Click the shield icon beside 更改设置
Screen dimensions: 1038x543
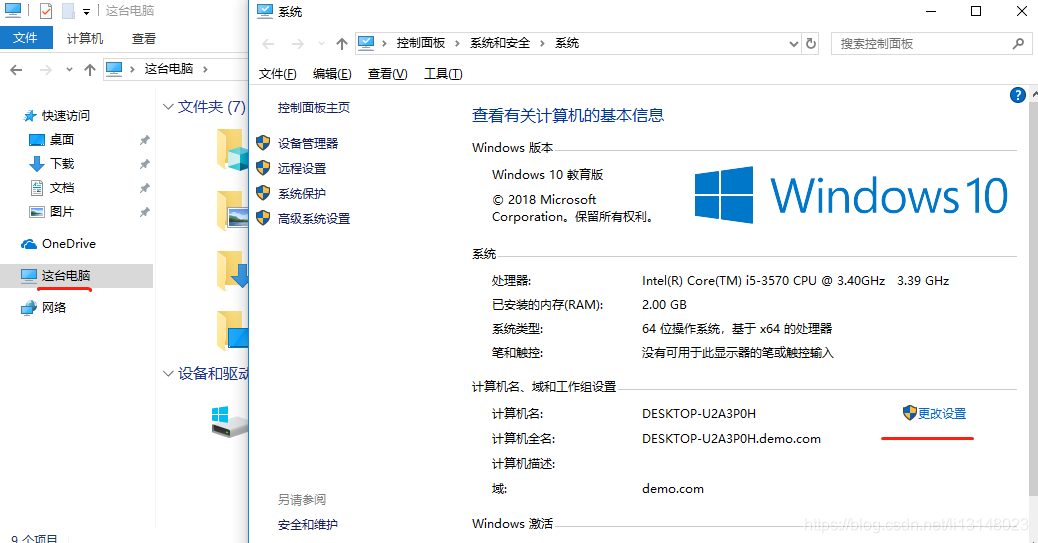point(910,413)
